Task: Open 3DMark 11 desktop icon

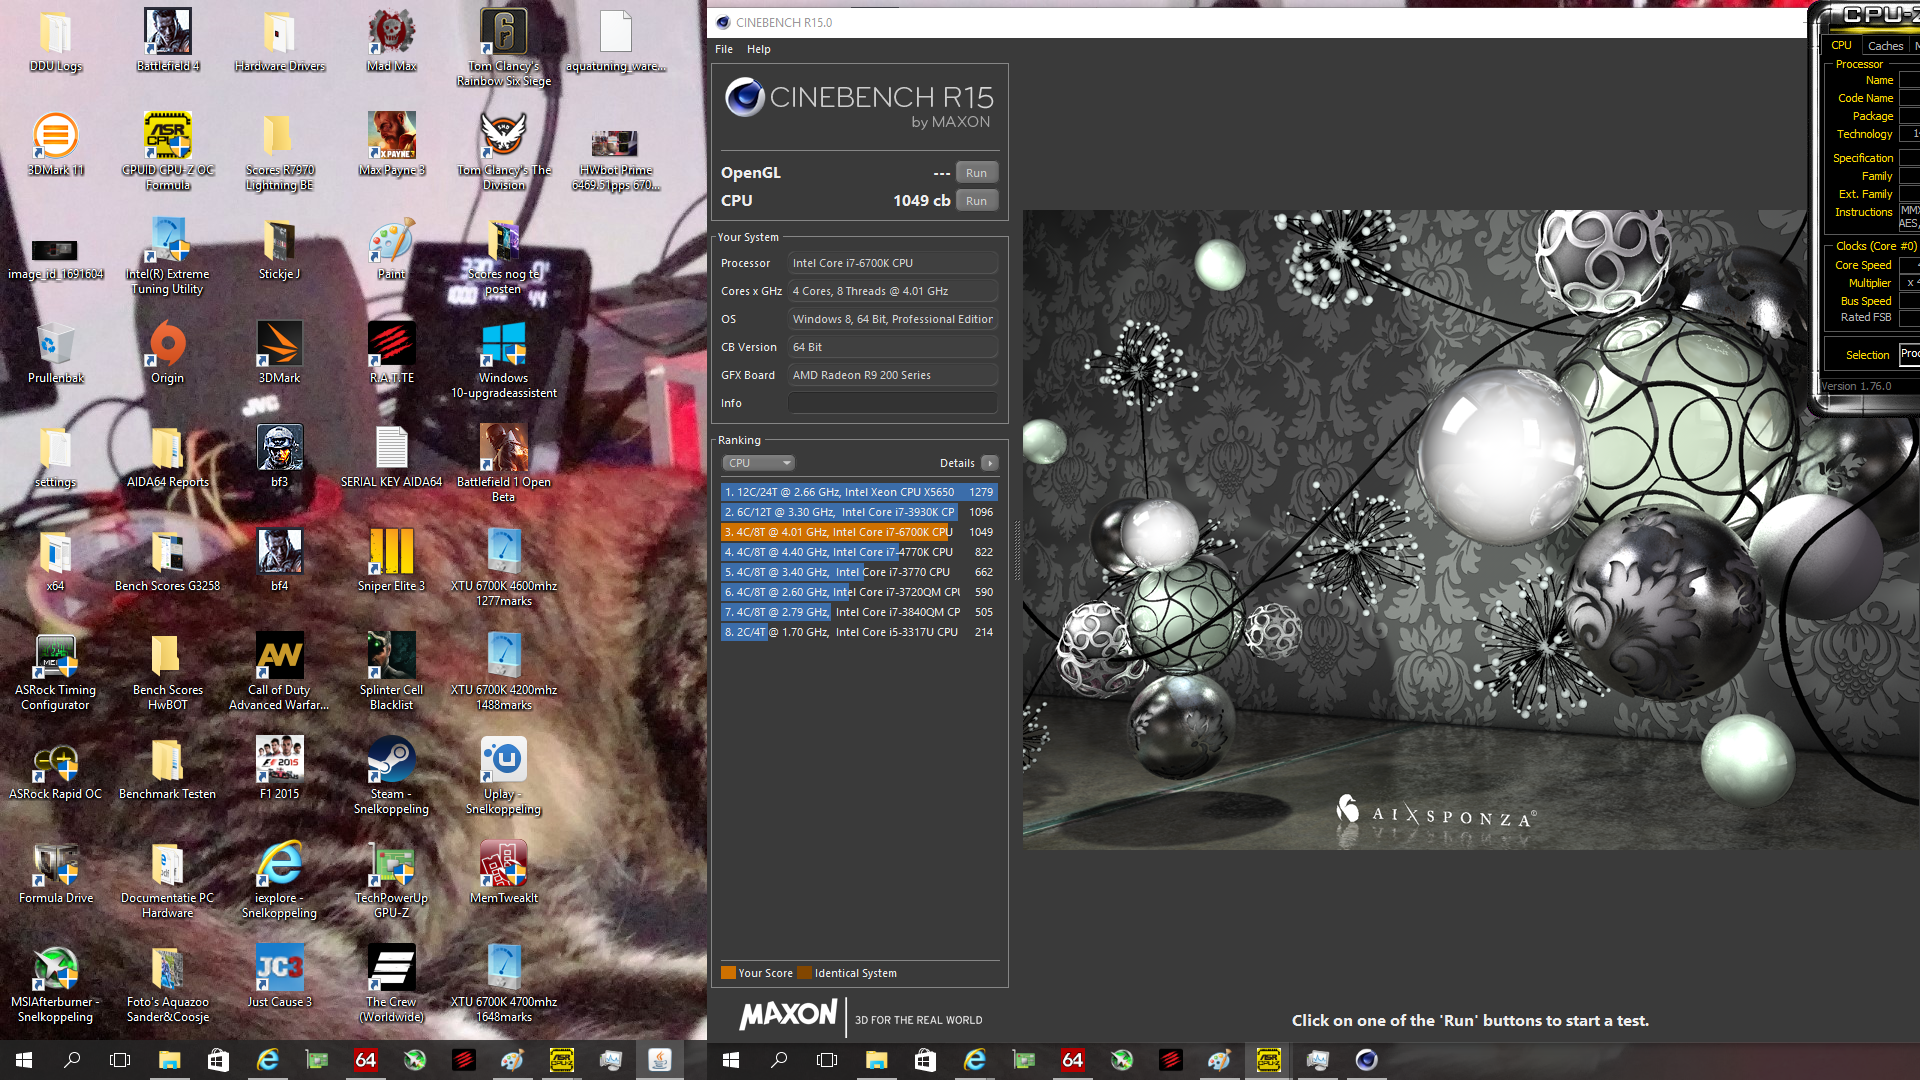Action: pyautogui.click(x=56, y=144)
